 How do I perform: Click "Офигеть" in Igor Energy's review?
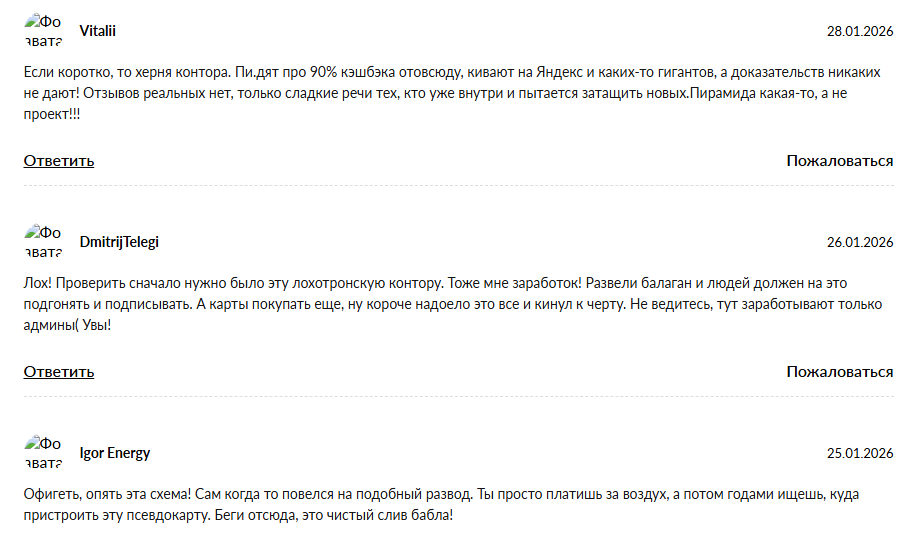click(49, 495)
